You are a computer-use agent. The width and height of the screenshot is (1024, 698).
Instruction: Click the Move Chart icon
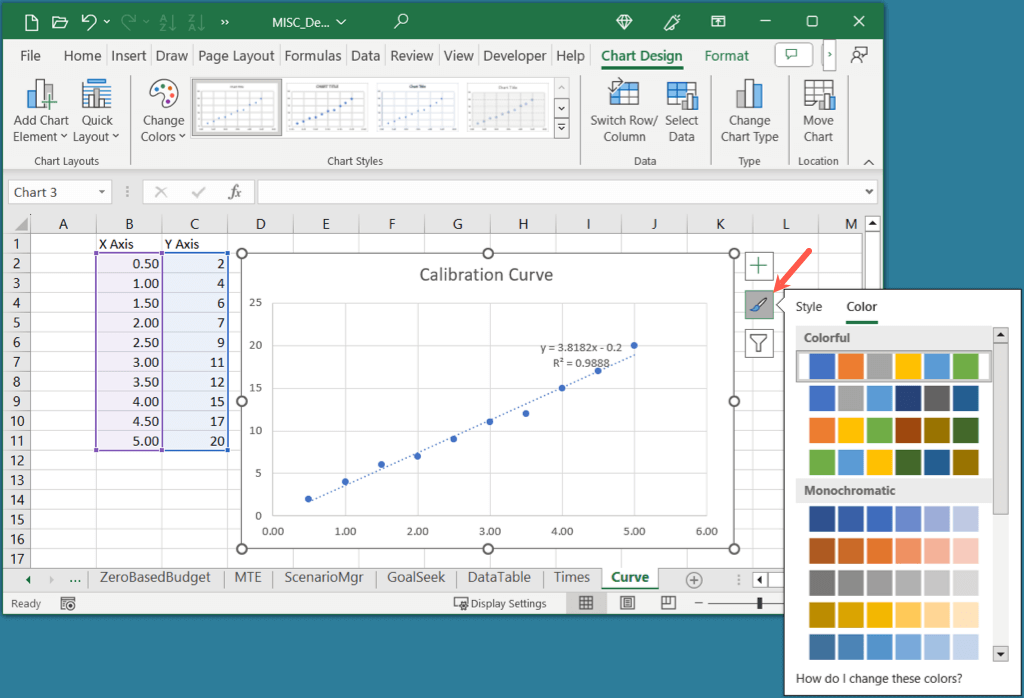[x=818, y=96]
